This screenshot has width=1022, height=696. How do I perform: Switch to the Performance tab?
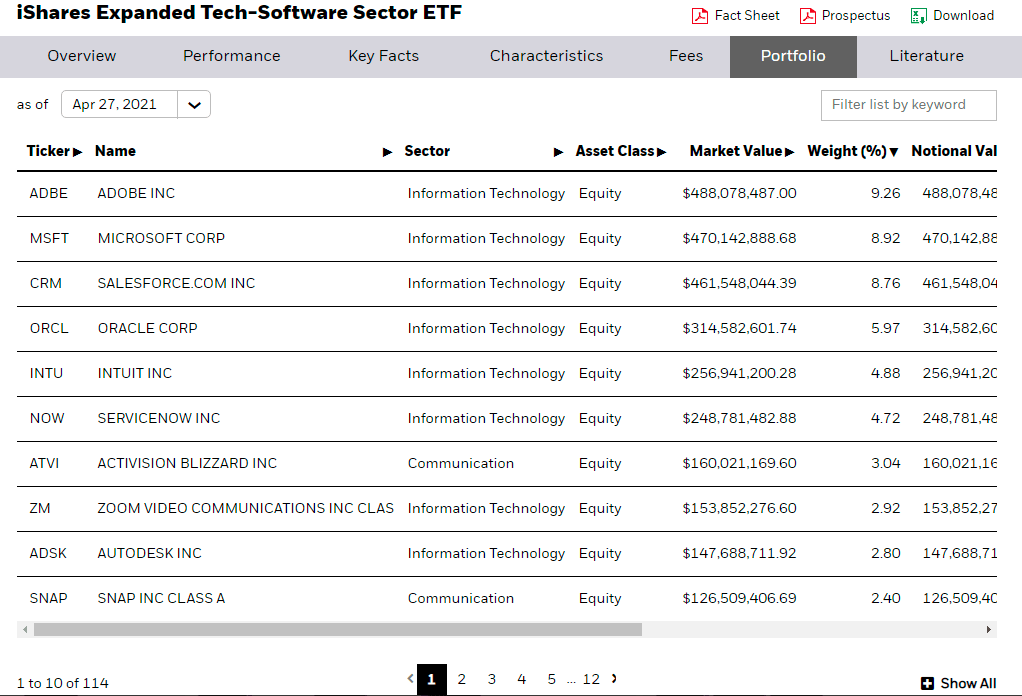point(231,57)
